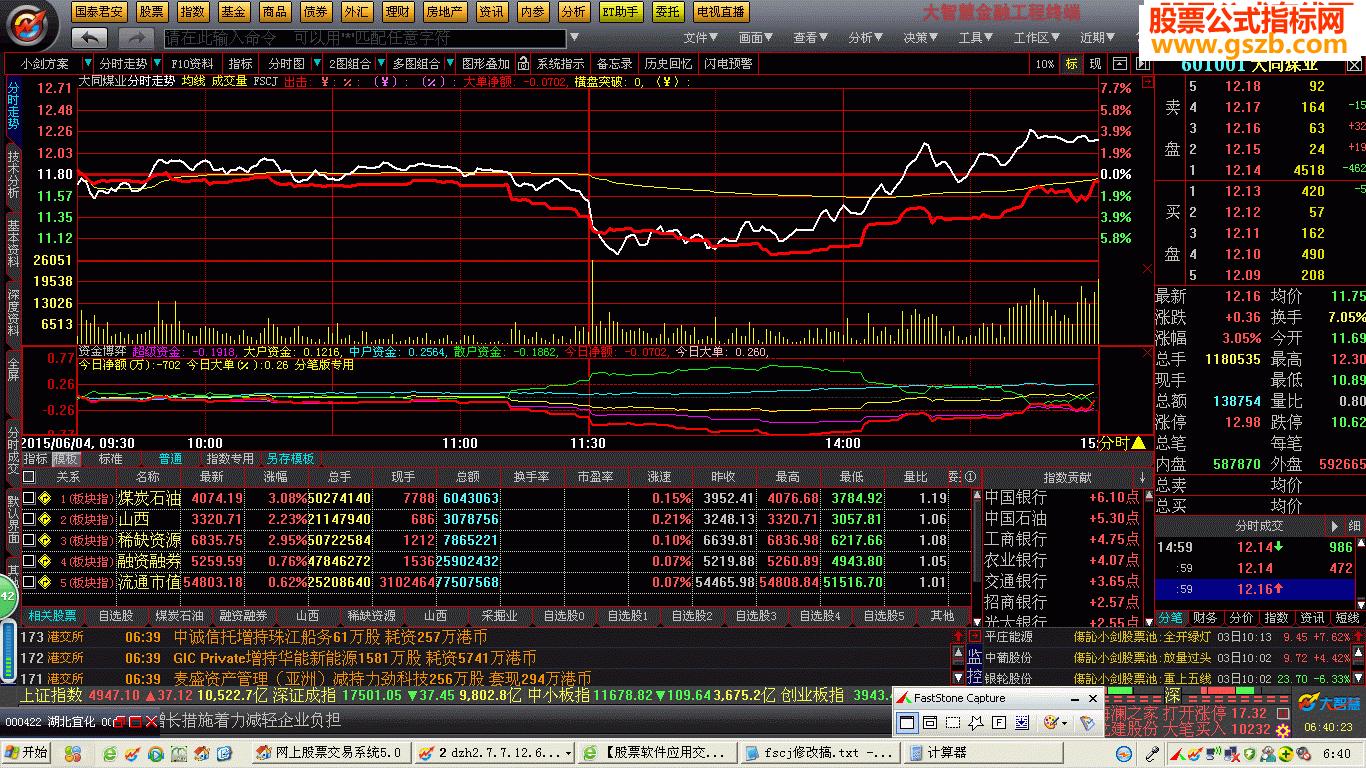Click the 10% zoom indicator

point(1045,63)
